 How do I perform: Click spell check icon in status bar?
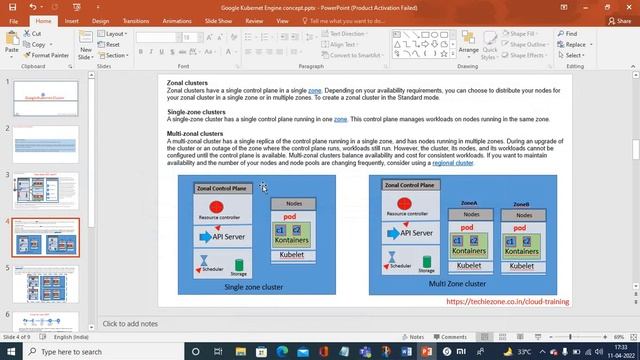click(42, 337)
